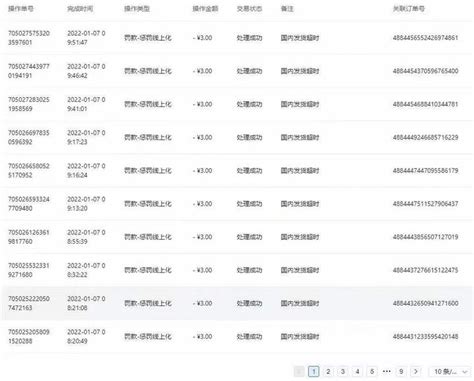The height and width of the screenshot is (381, 474).
Task: Click completion time 2022-01-07 09:13:20
Action: [86, 204]
